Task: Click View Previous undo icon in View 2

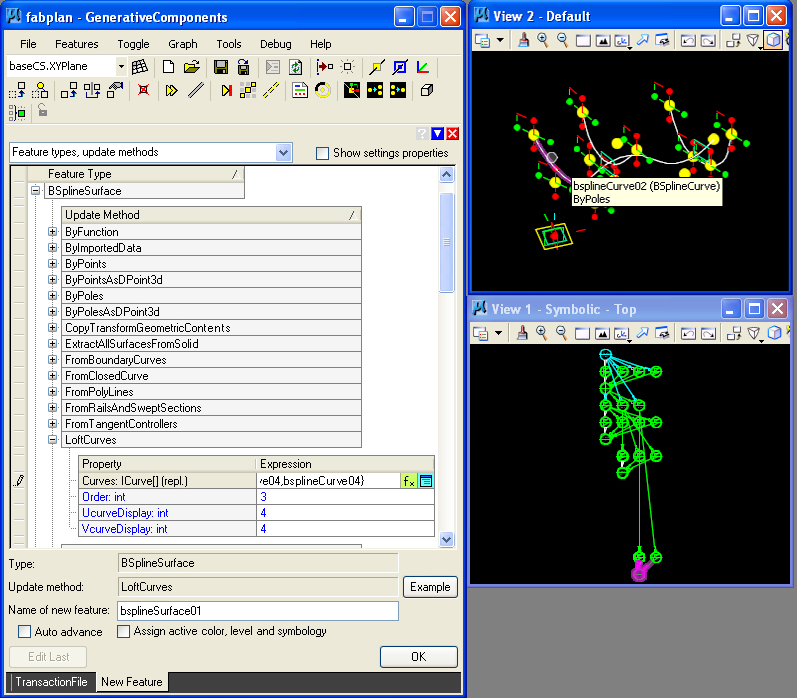Action: (688, 41)
